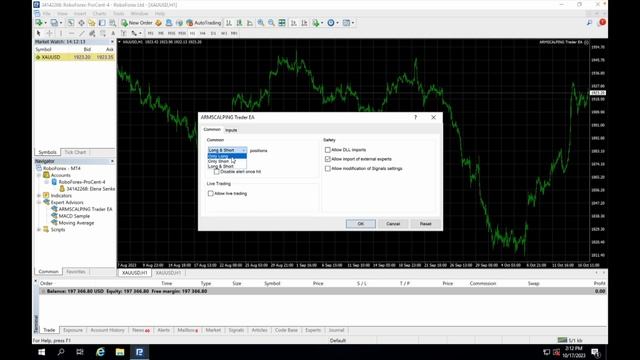Open the Journal tab in the terminal
Image resolution: width=640 pixels, height=360 pixels.
336,330
